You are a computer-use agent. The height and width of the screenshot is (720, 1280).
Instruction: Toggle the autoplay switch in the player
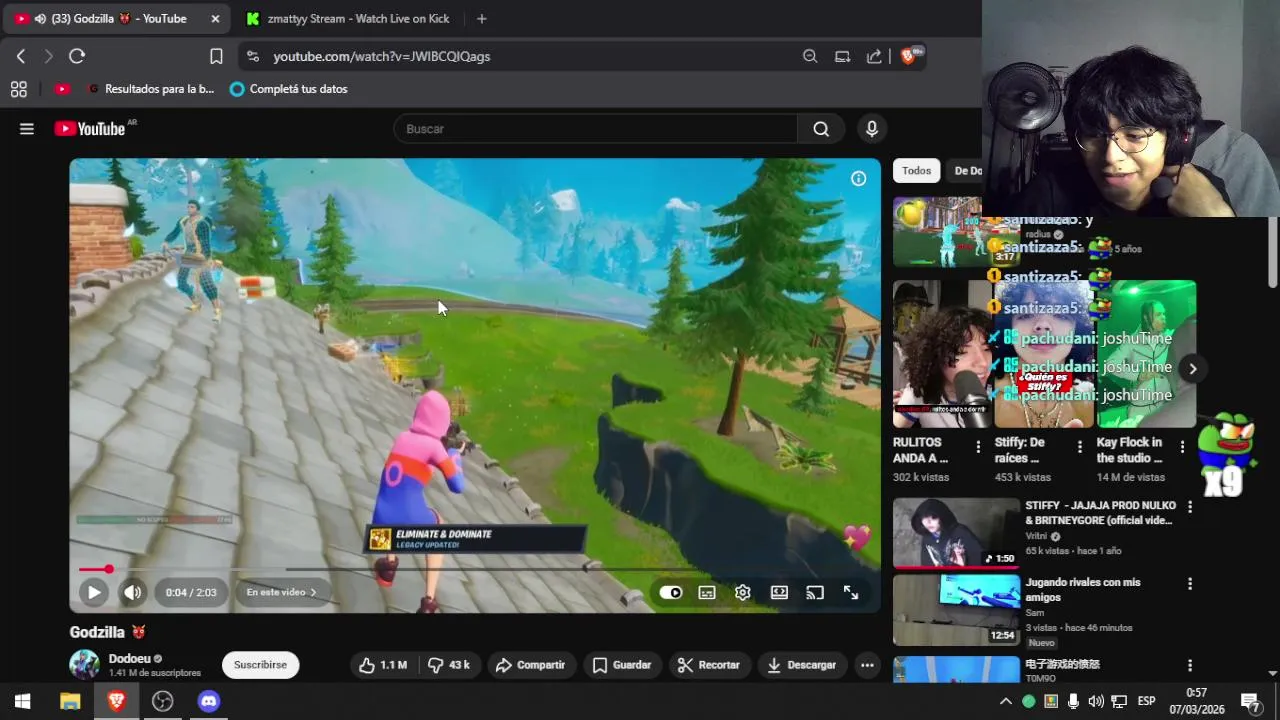point(671,592)
